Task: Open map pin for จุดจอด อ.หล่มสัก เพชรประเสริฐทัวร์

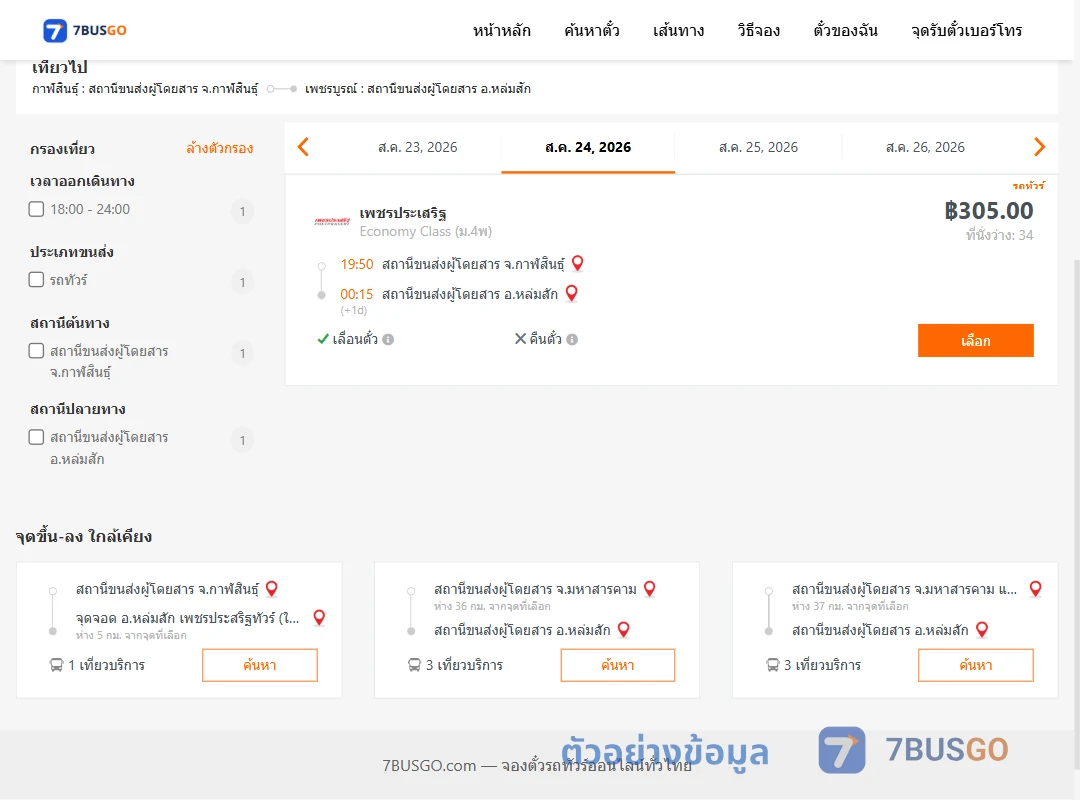Action: coord(319,618)
